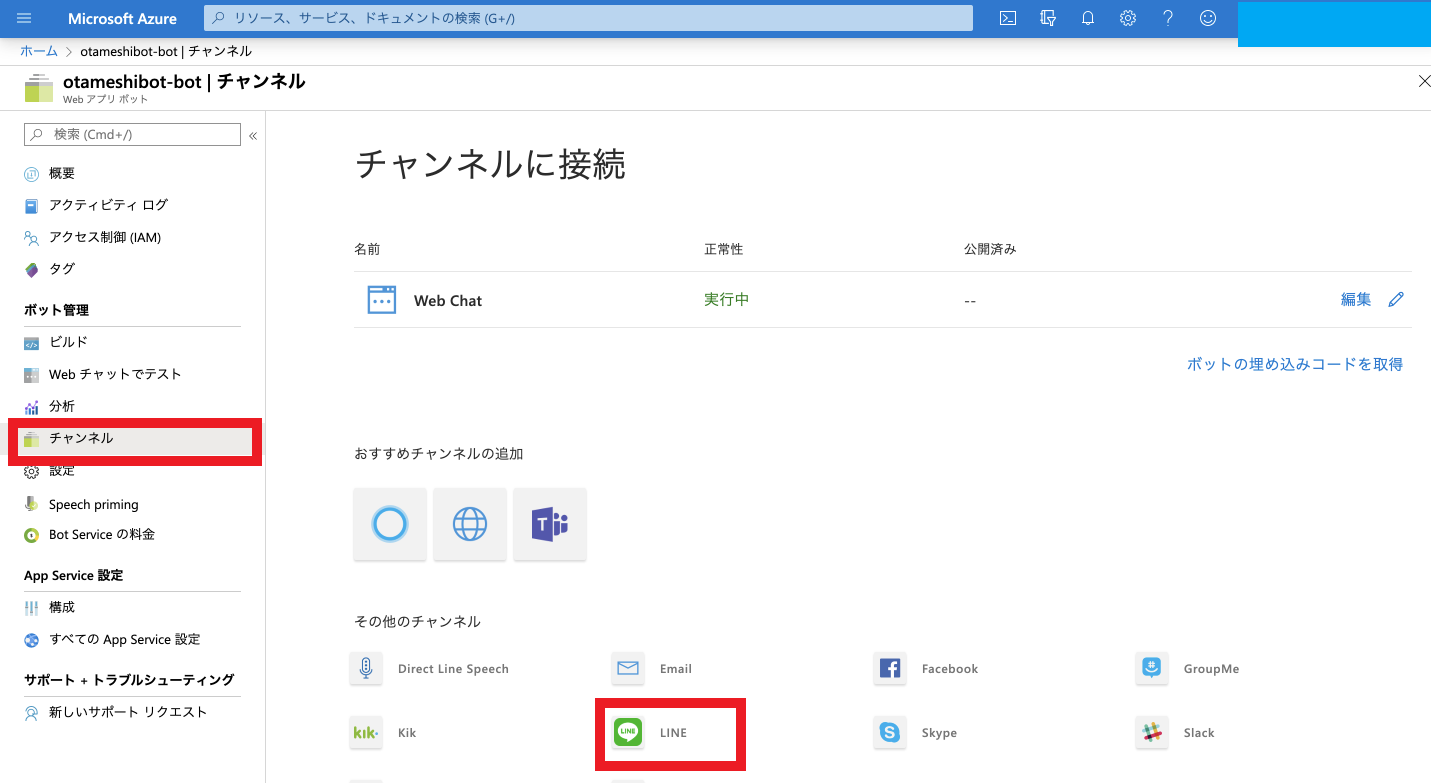Click the ホーム breadcrumb link

coord(38,51)
